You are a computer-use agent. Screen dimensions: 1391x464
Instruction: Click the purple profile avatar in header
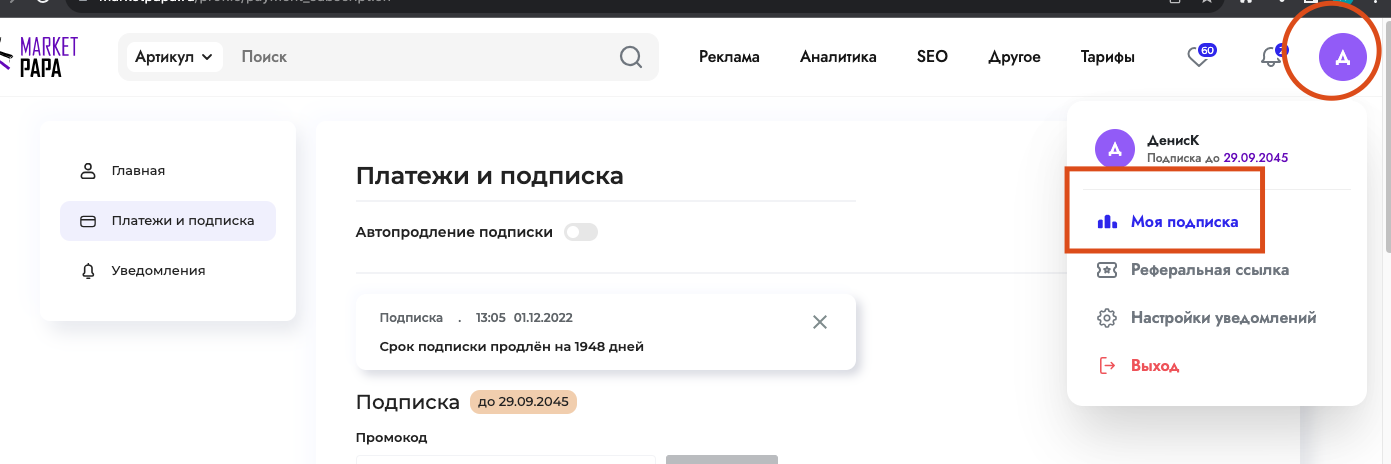[1343, 56]
